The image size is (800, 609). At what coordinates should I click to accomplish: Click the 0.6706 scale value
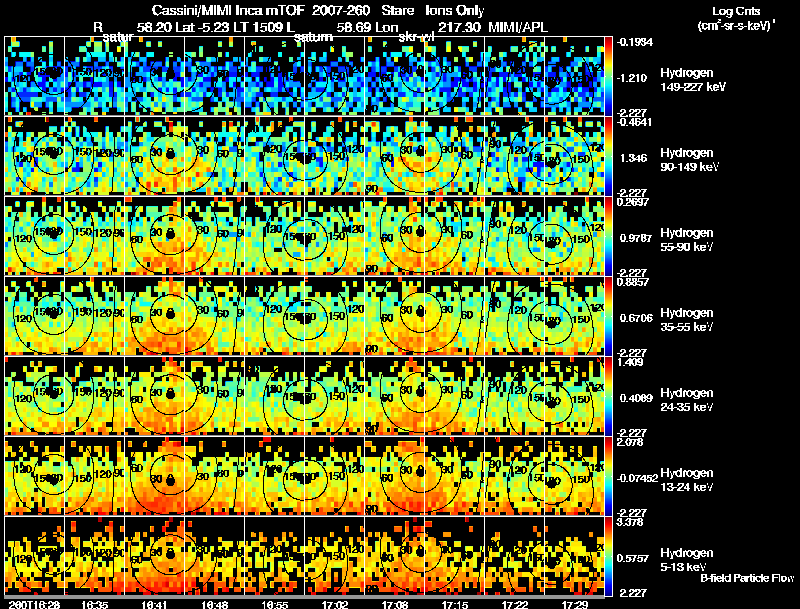[636, 318]
